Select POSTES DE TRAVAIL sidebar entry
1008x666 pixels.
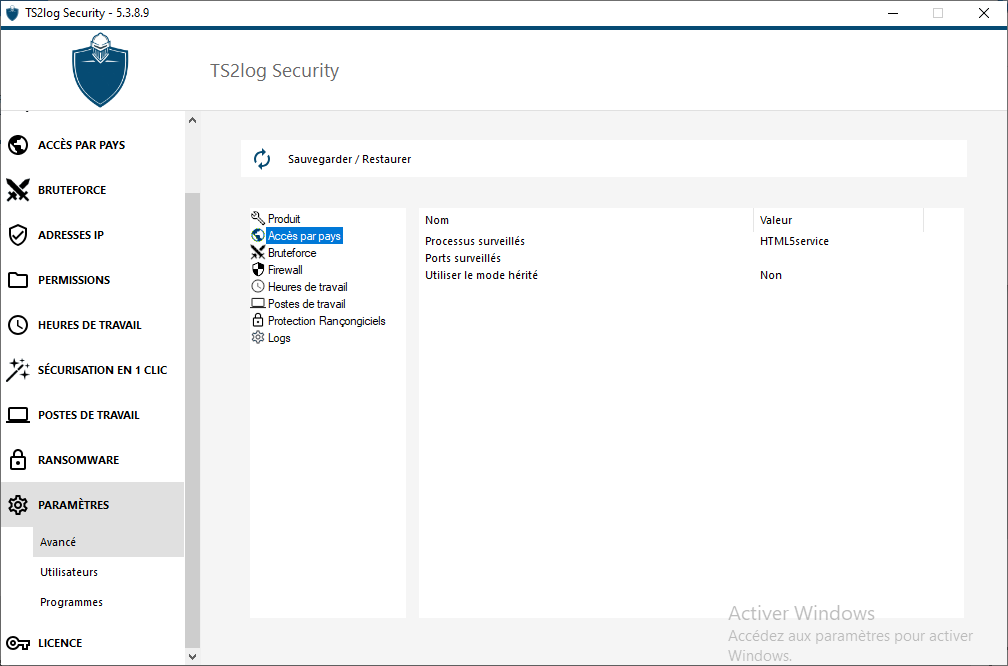tap(89, 415)
